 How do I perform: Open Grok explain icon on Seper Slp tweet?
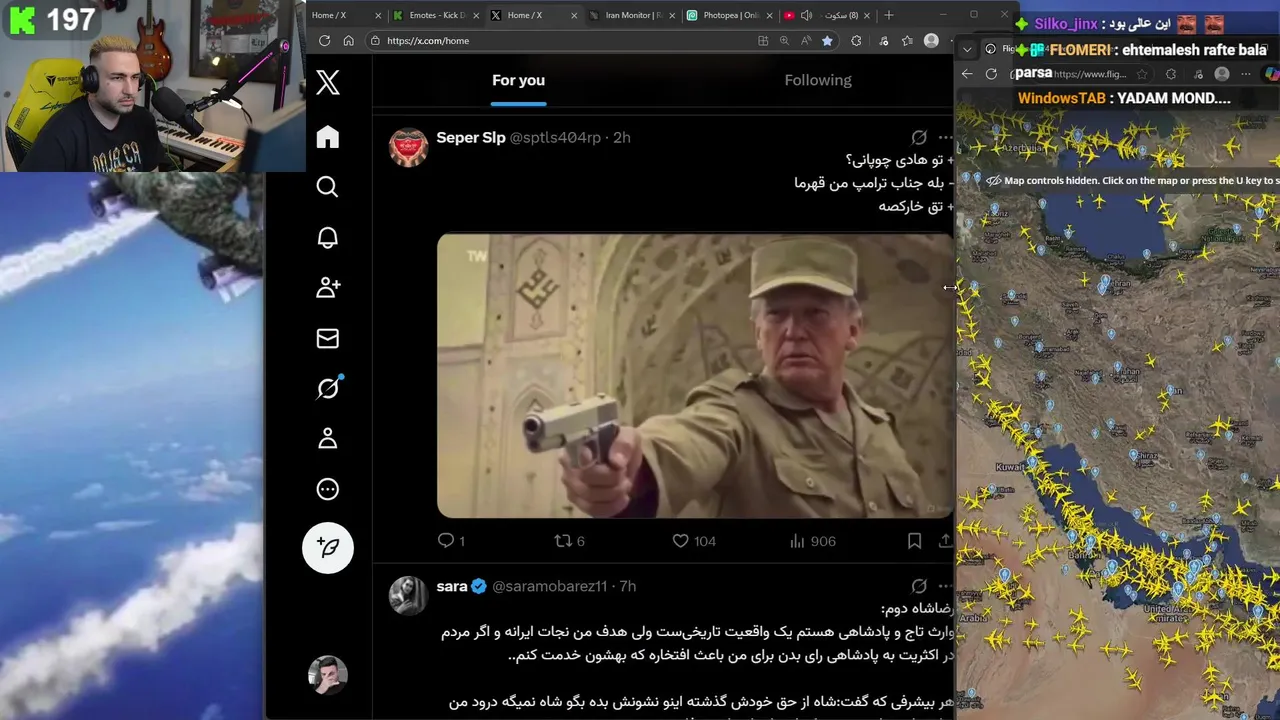pos(919,137)
